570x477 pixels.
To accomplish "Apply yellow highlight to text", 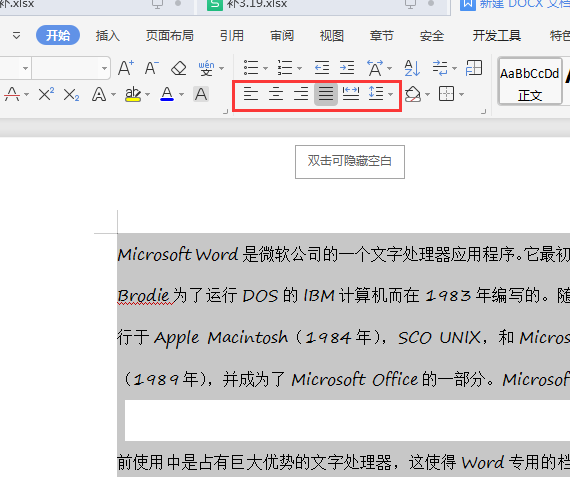I will pyautogui.click(x=133, y=95).
